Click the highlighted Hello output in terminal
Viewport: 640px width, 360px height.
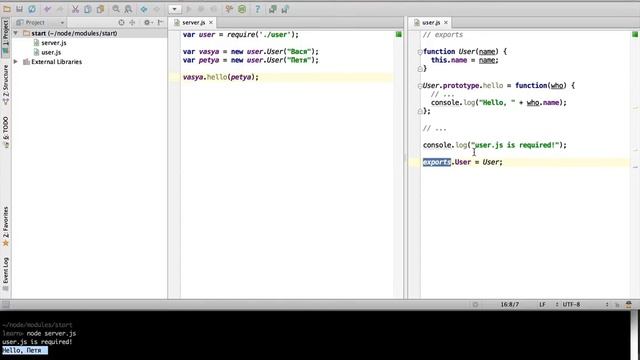(x=24, y=350)
